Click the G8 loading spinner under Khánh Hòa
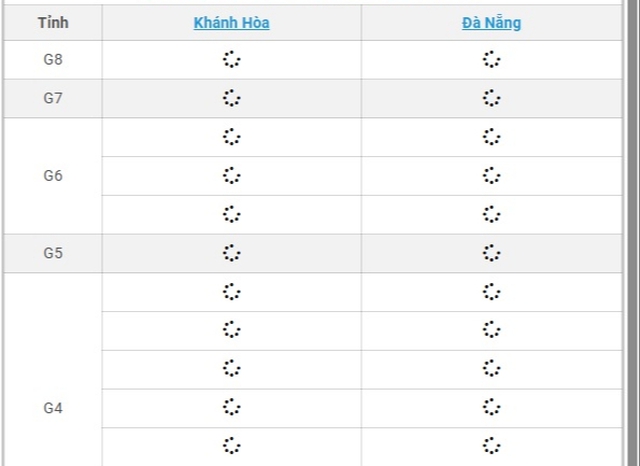 (232, 59)
